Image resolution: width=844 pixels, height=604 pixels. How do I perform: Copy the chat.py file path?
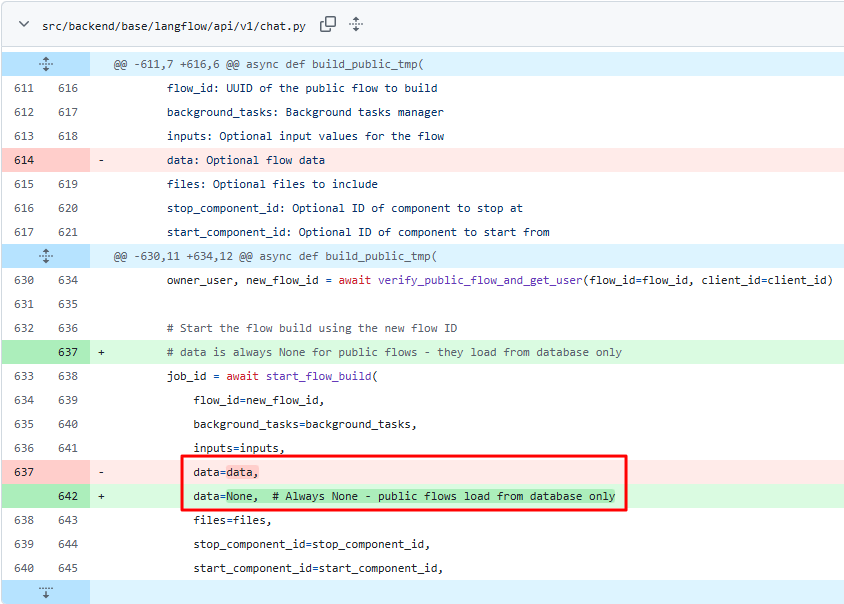[328, 24]
